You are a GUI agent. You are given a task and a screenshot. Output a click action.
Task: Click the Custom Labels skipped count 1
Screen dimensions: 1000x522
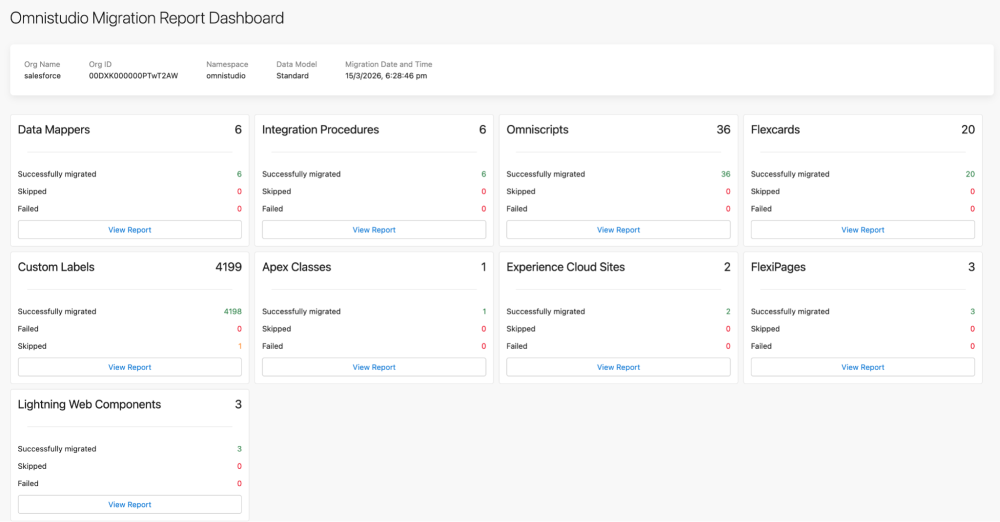240,346
